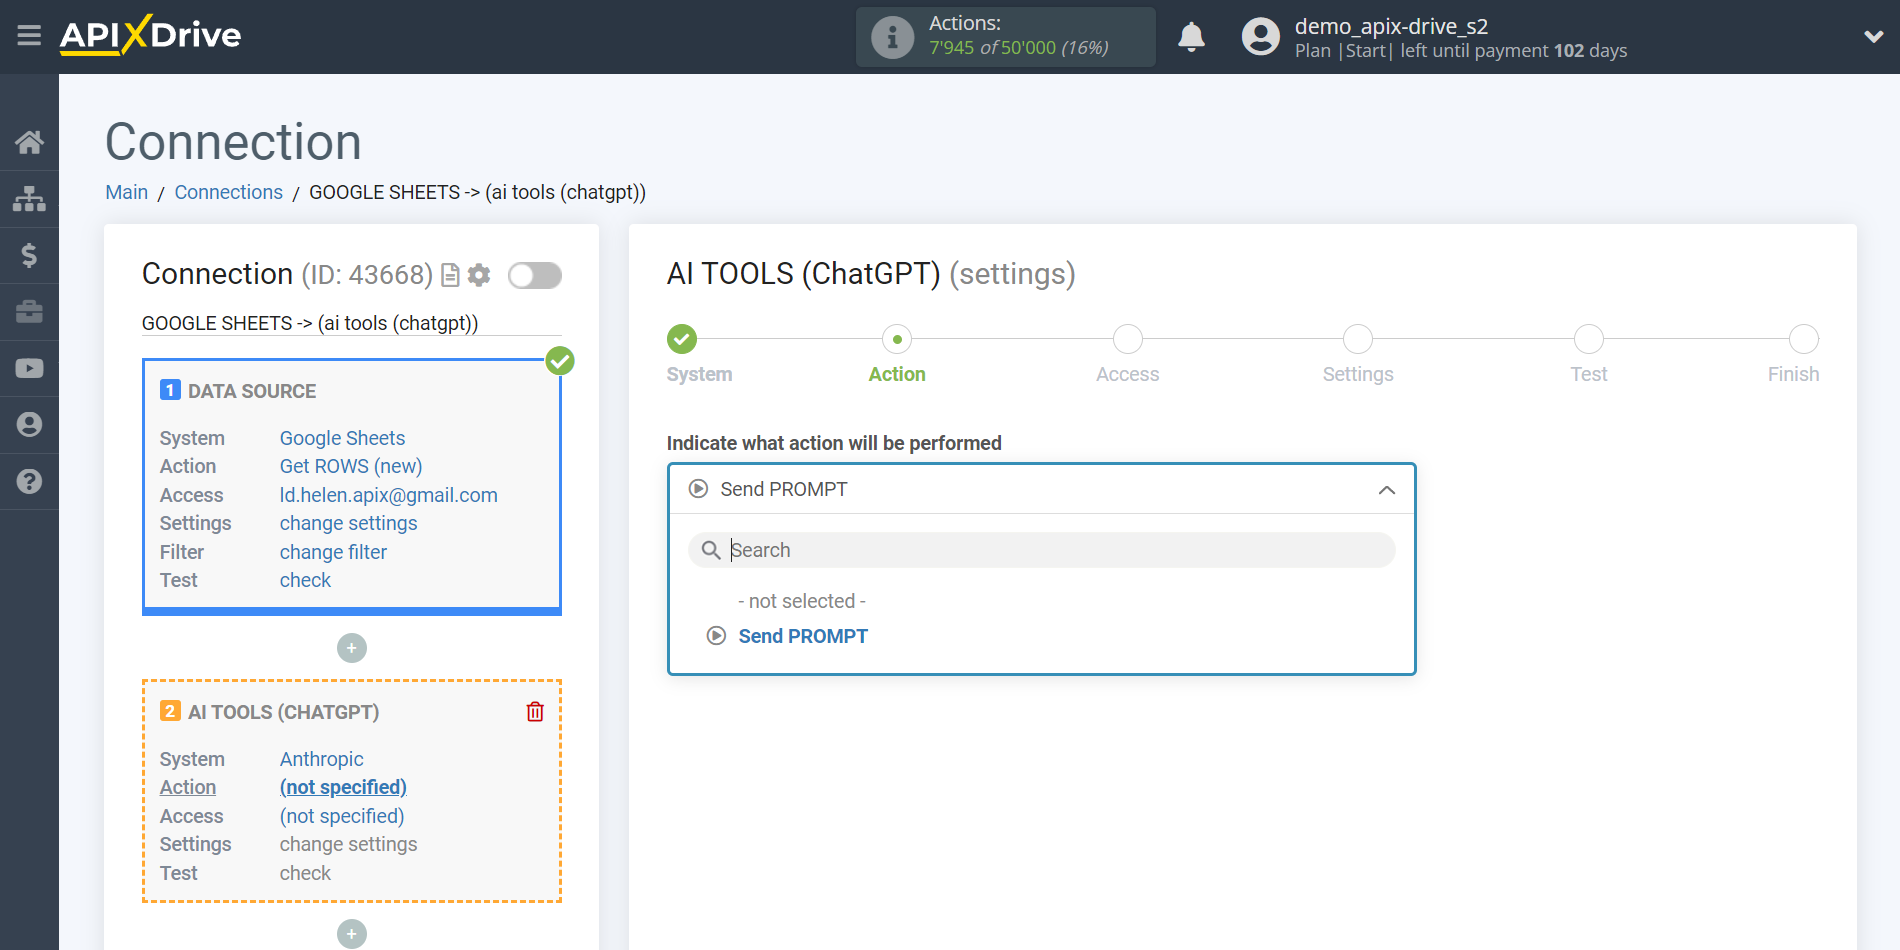
Task: Go to the Action step
Action: 897,339
